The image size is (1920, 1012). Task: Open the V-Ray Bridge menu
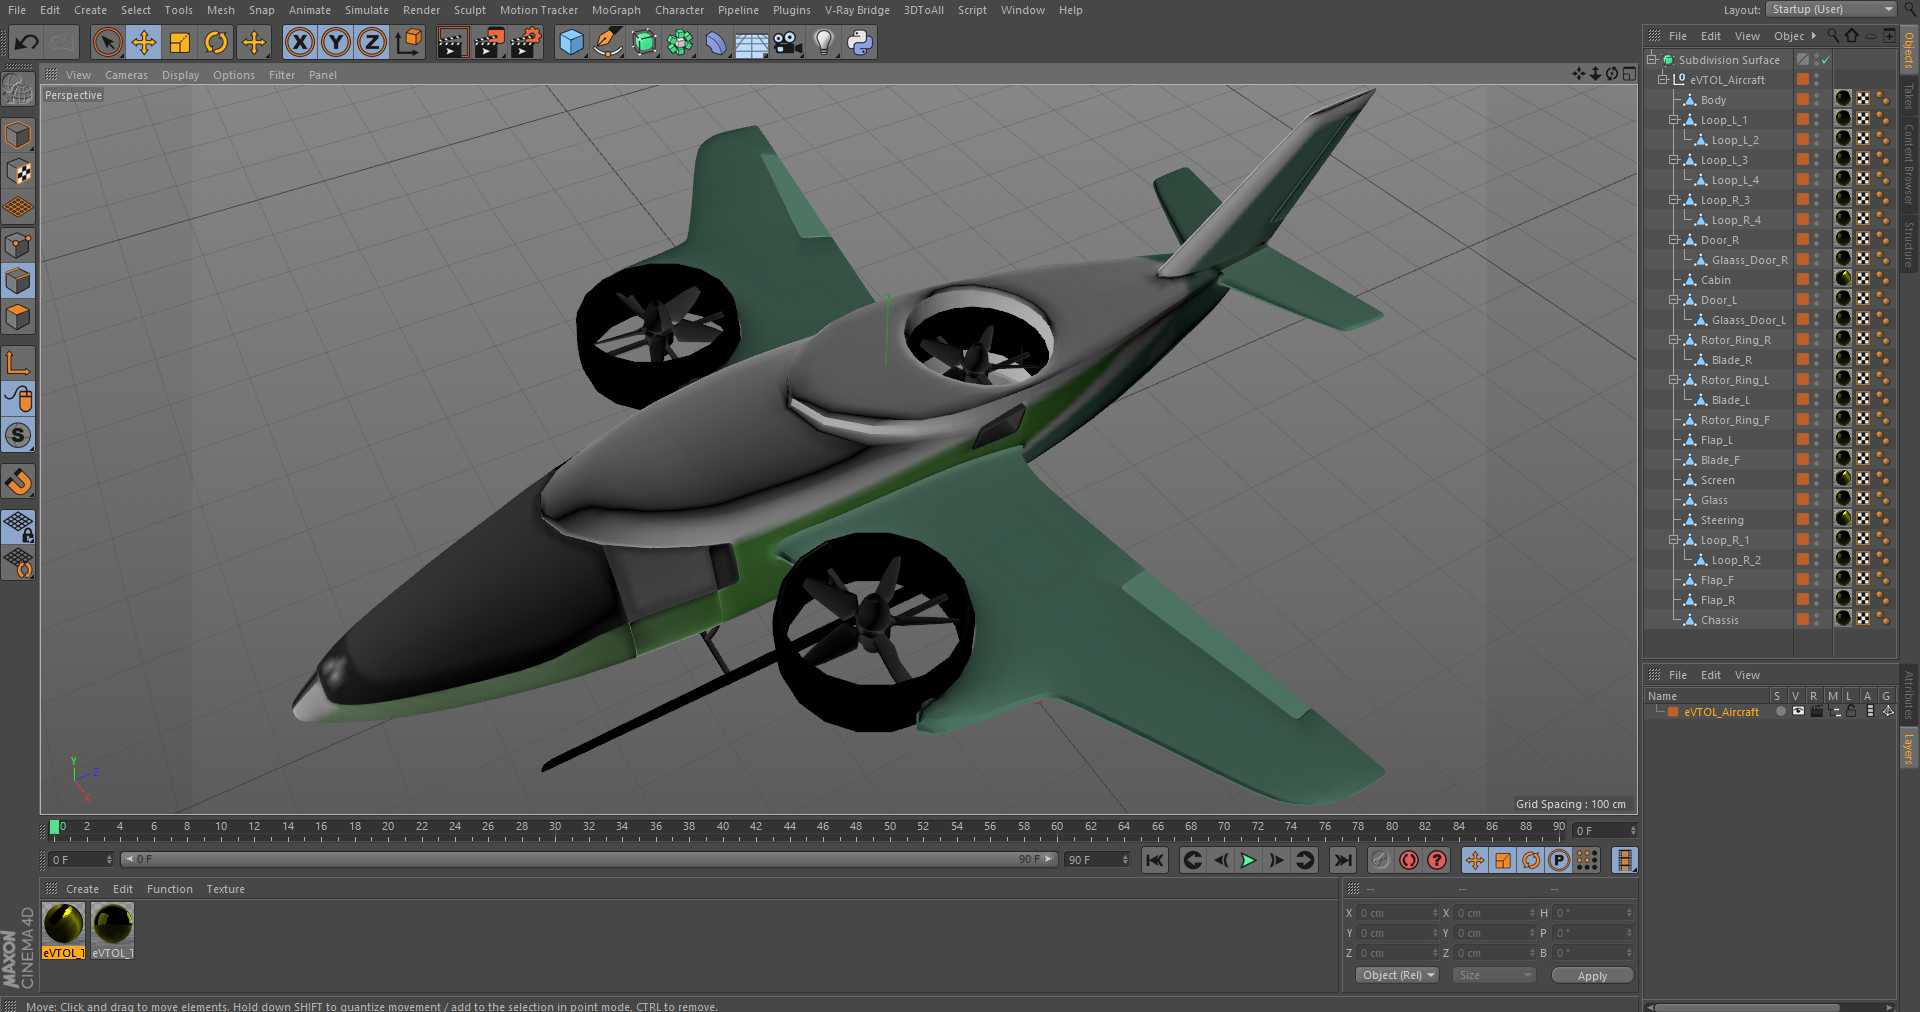857,10
